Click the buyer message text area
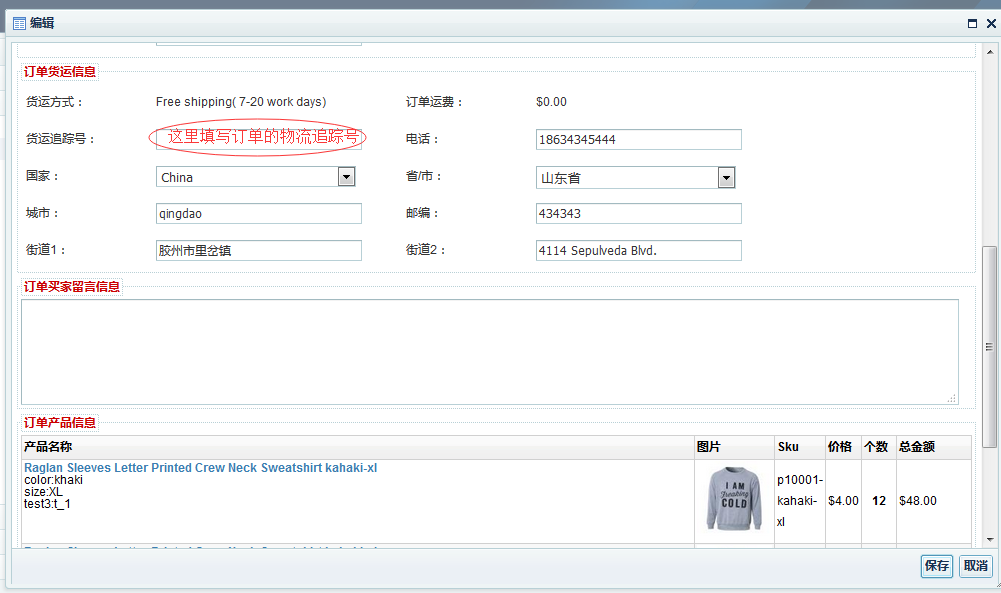This screenshot has height=593, width=1001. pos(490,352)
